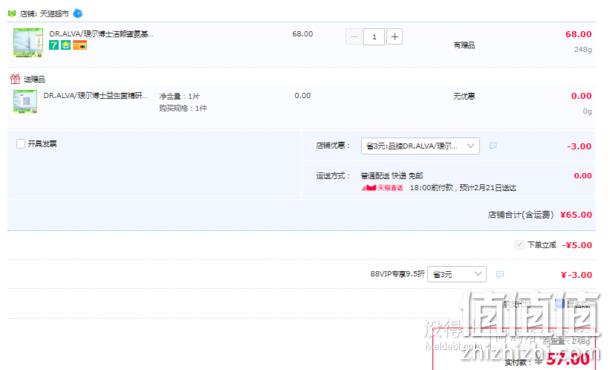Click the comment icon beside shop discount

pyautogui.click(x=493, y=146)
